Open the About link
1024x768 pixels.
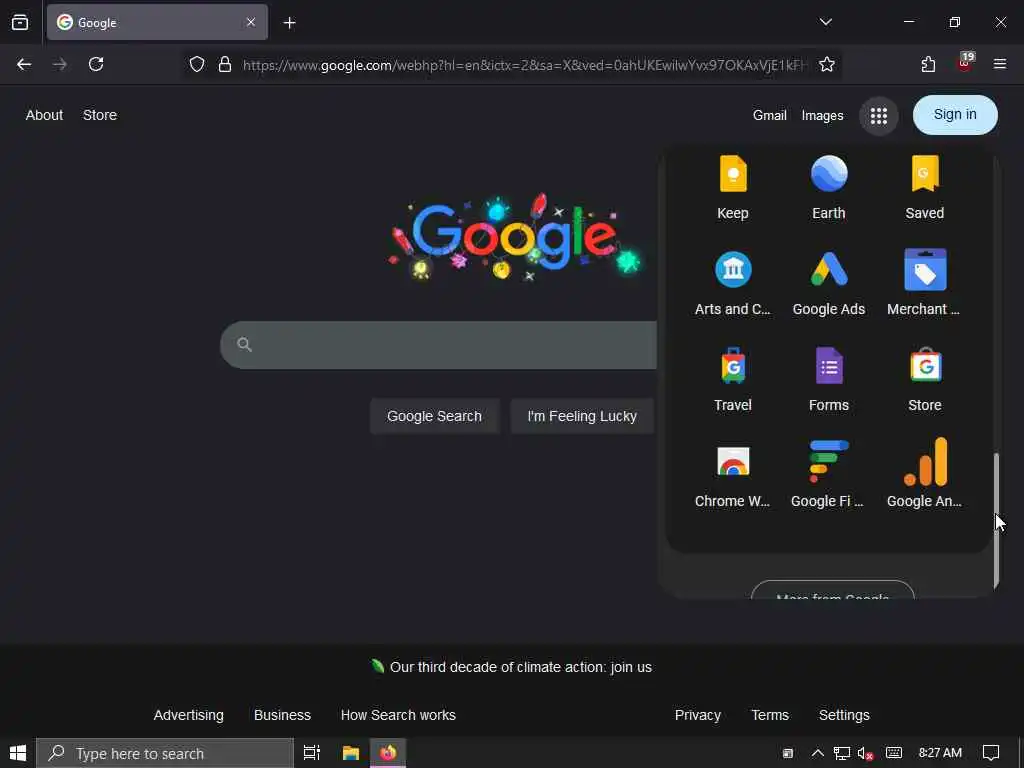tap(44, 115)
